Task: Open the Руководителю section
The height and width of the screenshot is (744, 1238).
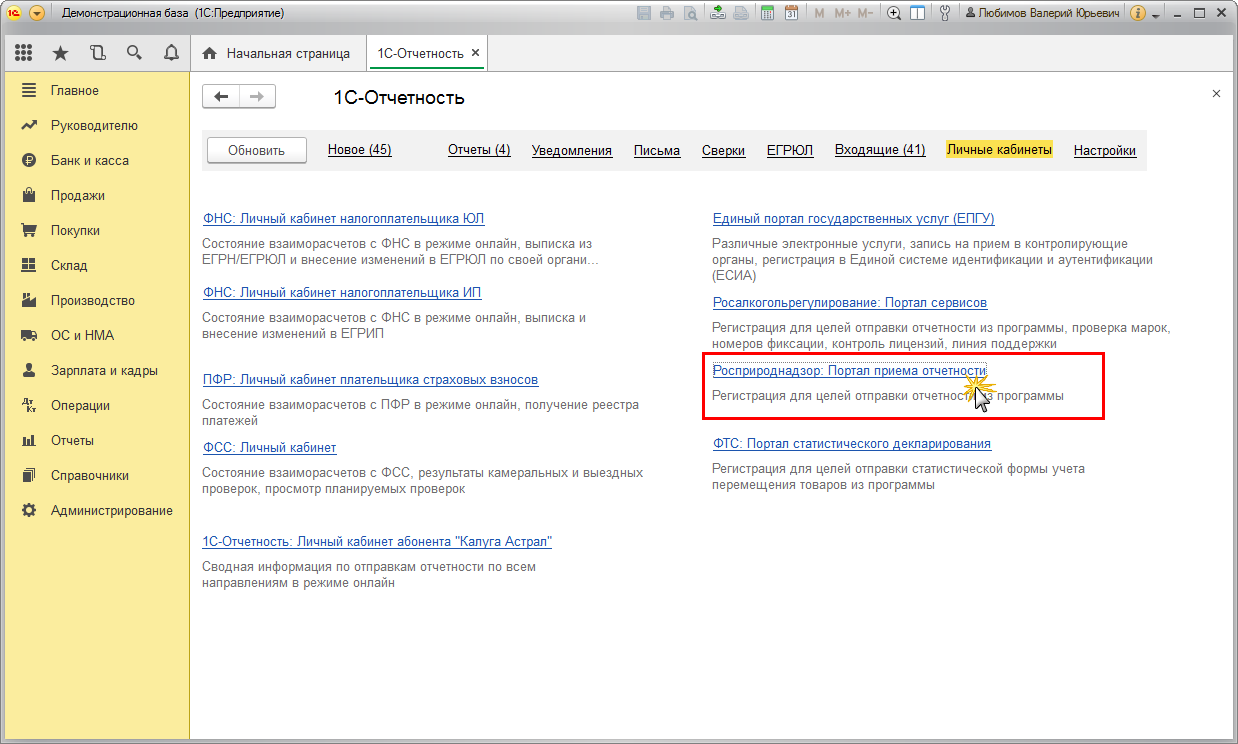Action: tap(97, 125)
